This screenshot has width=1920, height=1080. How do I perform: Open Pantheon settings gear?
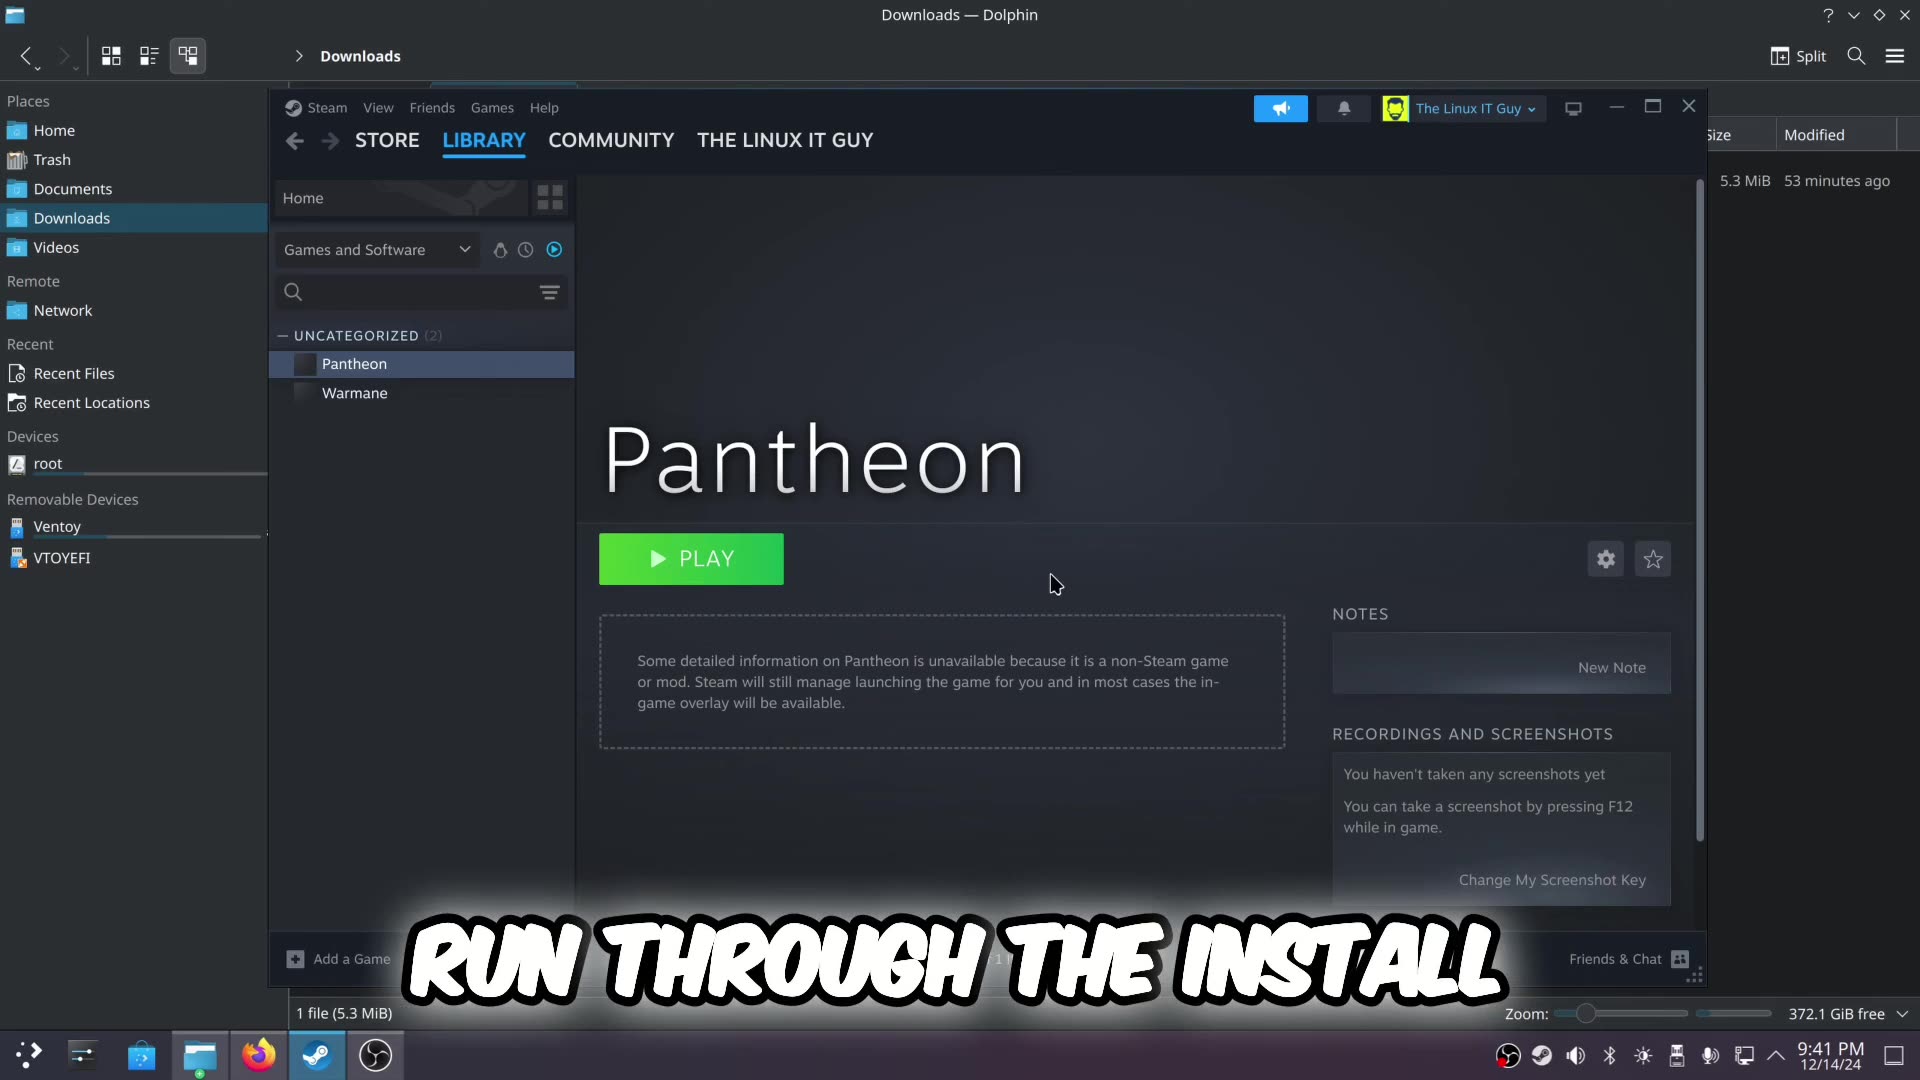[x=1606, y=559]
